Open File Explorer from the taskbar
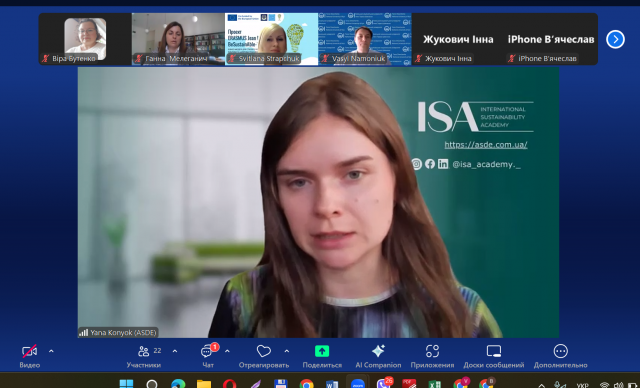The width and height of the screenshot is (640, 388). (x=204, y=384)
